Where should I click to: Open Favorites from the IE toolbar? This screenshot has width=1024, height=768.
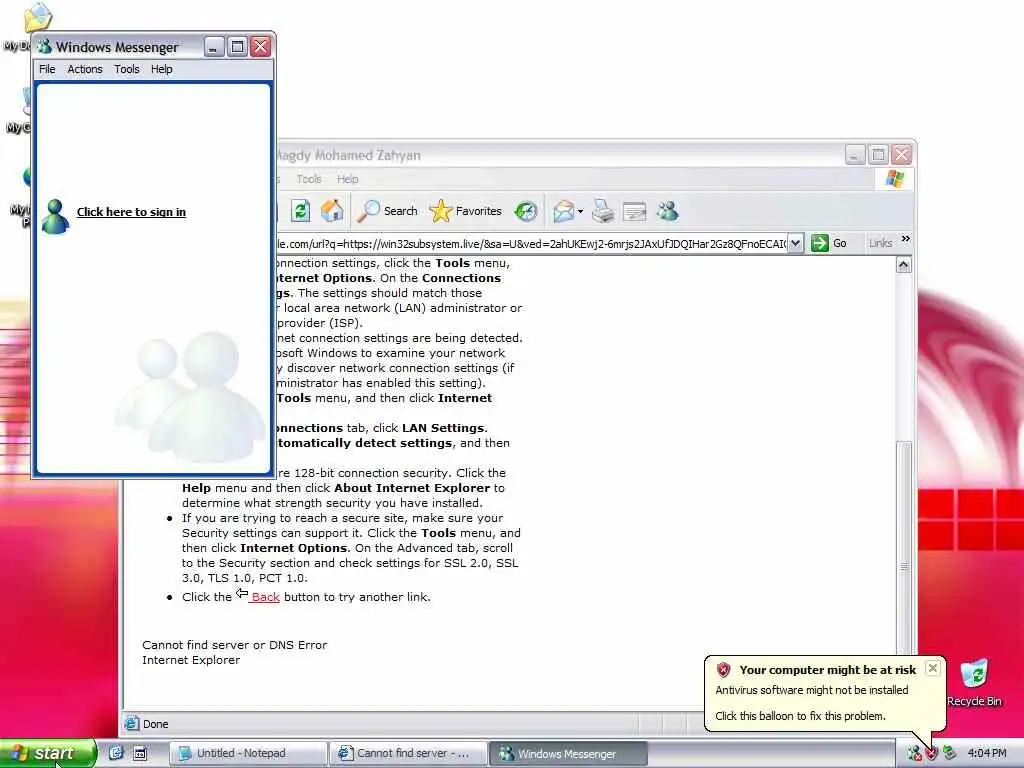click(x=466, y=211)
